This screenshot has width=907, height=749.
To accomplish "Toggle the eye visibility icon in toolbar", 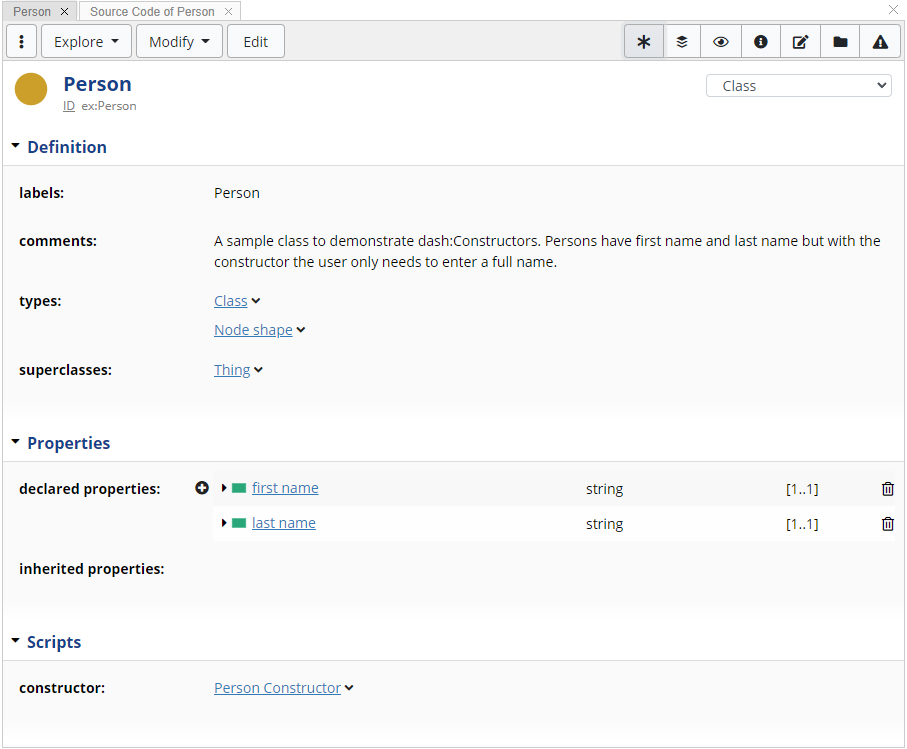I will 721,42.
